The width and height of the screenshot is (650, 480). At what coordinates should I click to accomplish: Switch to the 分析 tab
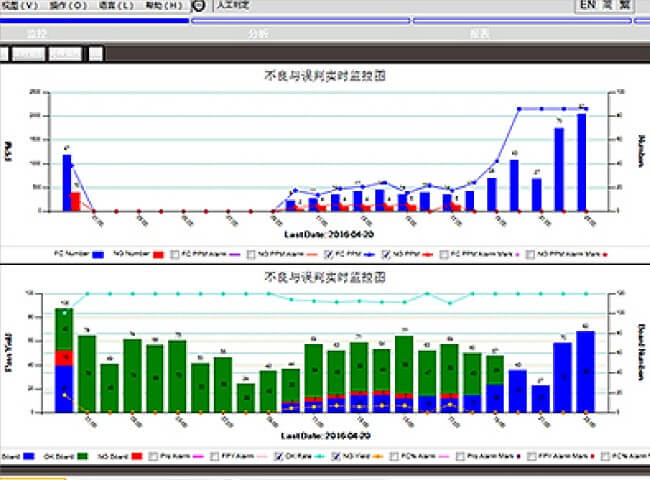pos(257,33)
